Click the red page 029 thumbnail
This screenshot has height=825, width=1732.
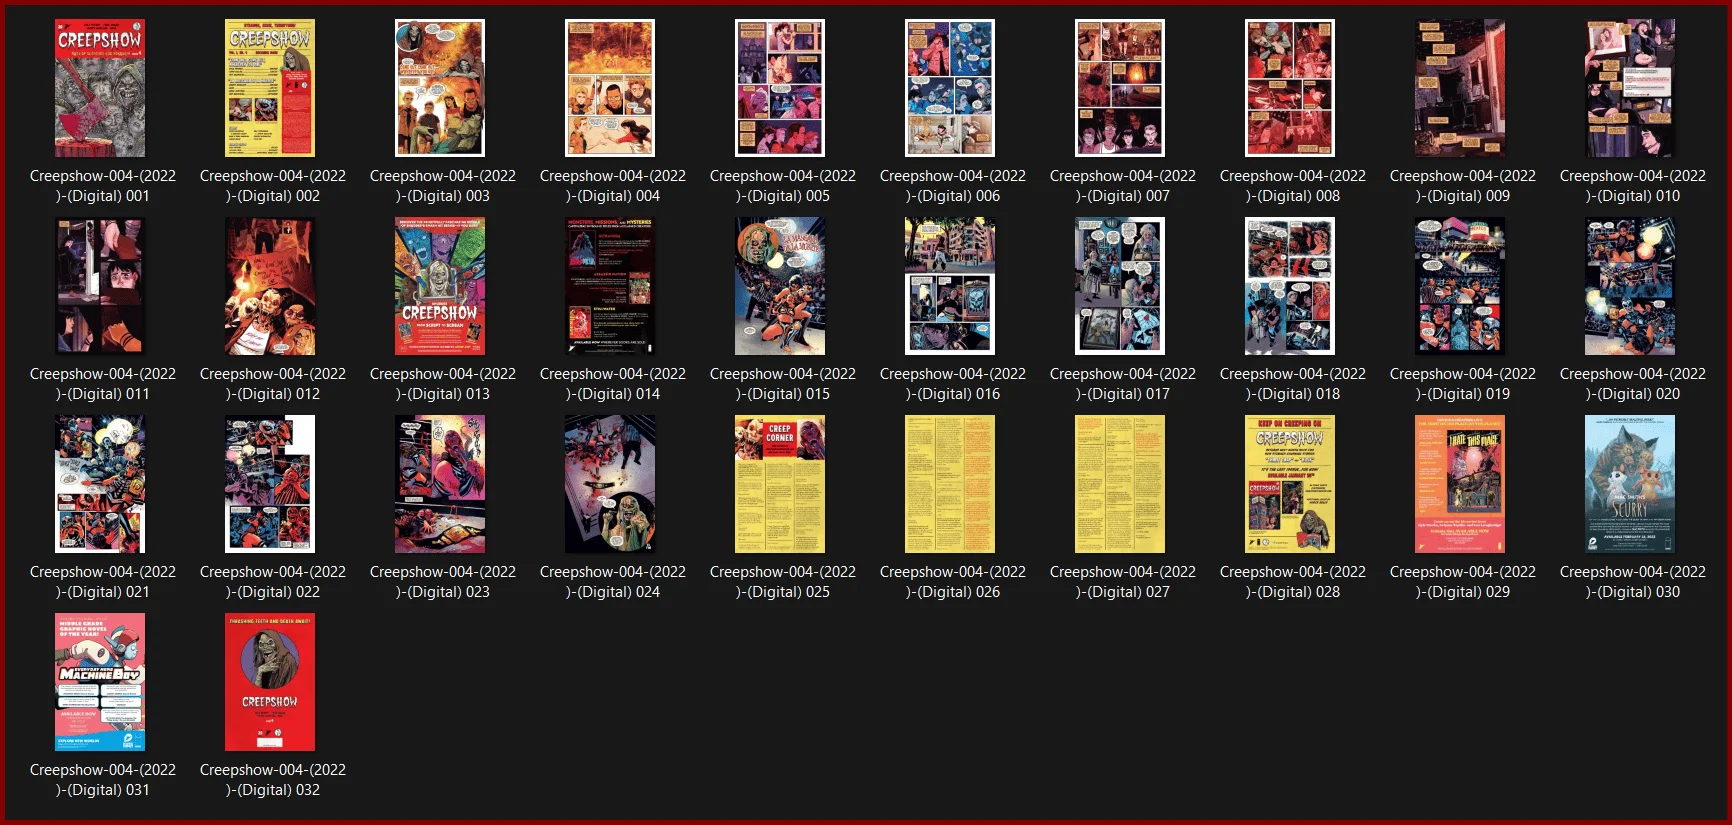1460,484
